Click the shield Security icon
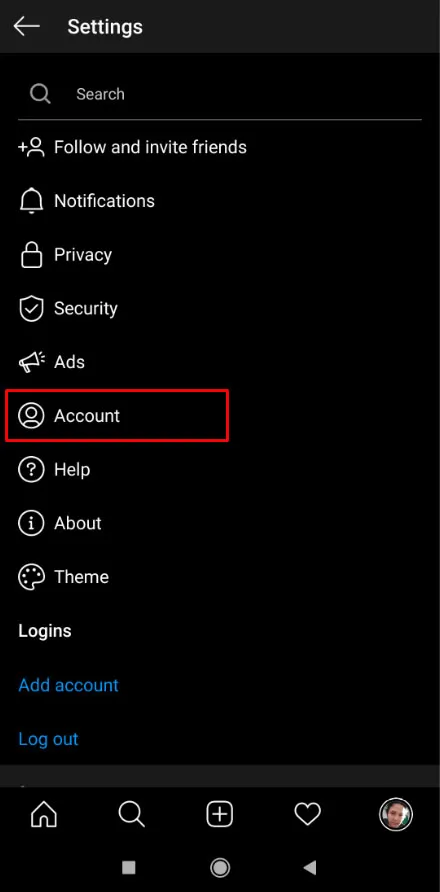 (31, 308)
